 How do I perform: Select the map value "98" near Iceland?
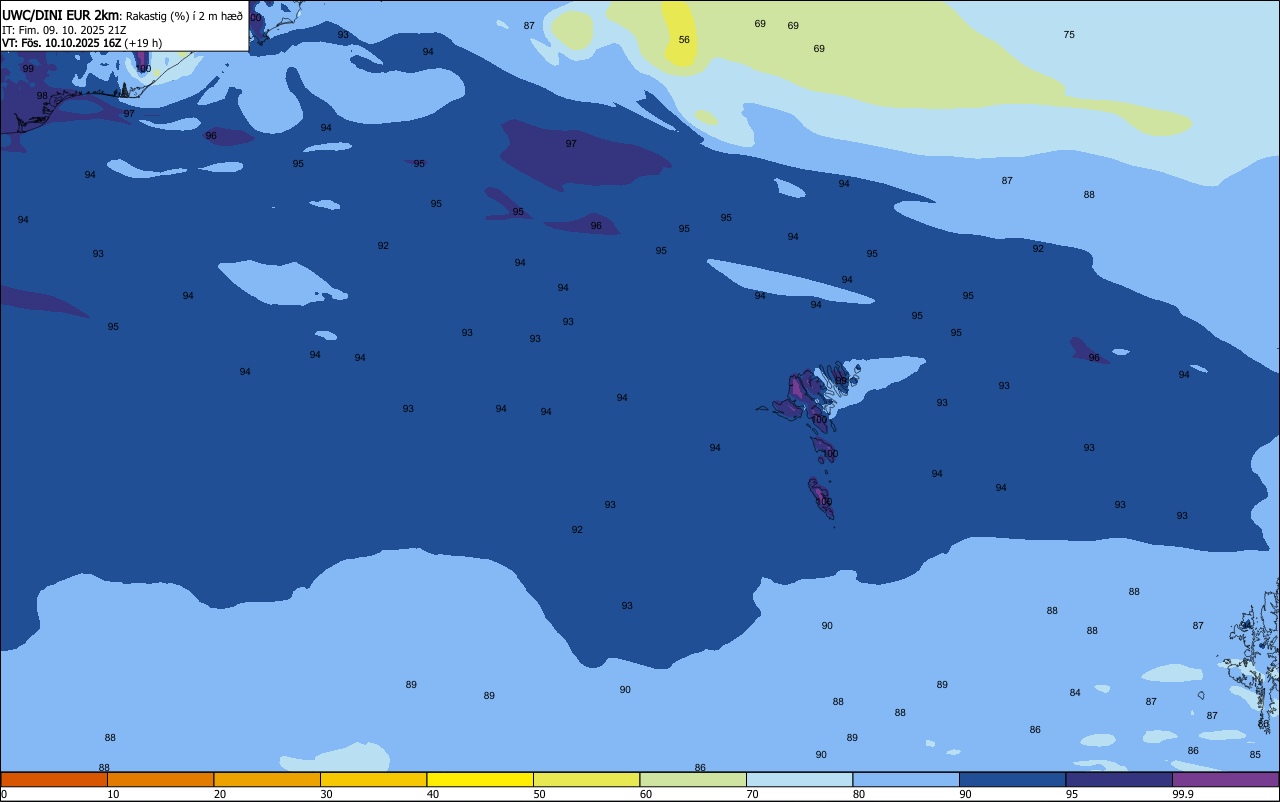[x=42, y=96]
